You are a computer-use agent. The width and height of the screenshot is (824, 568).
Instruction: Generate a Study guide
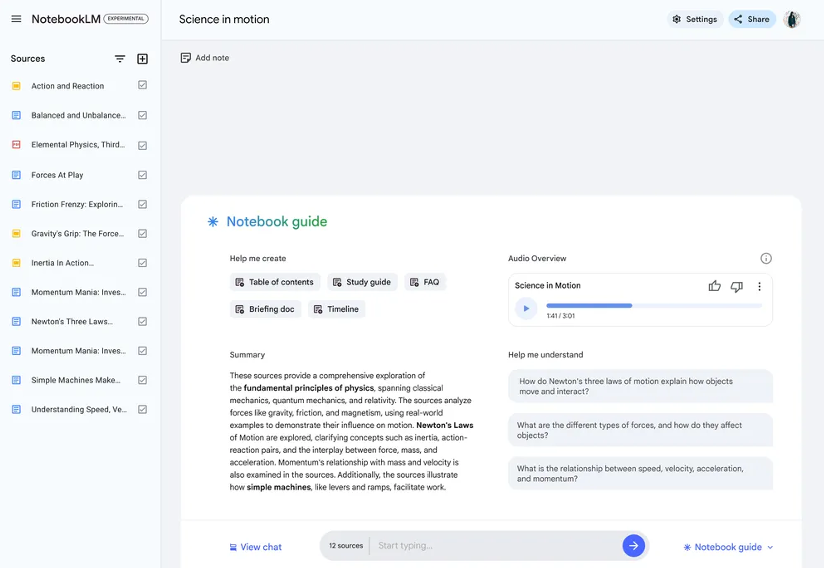tap(362, 282)
